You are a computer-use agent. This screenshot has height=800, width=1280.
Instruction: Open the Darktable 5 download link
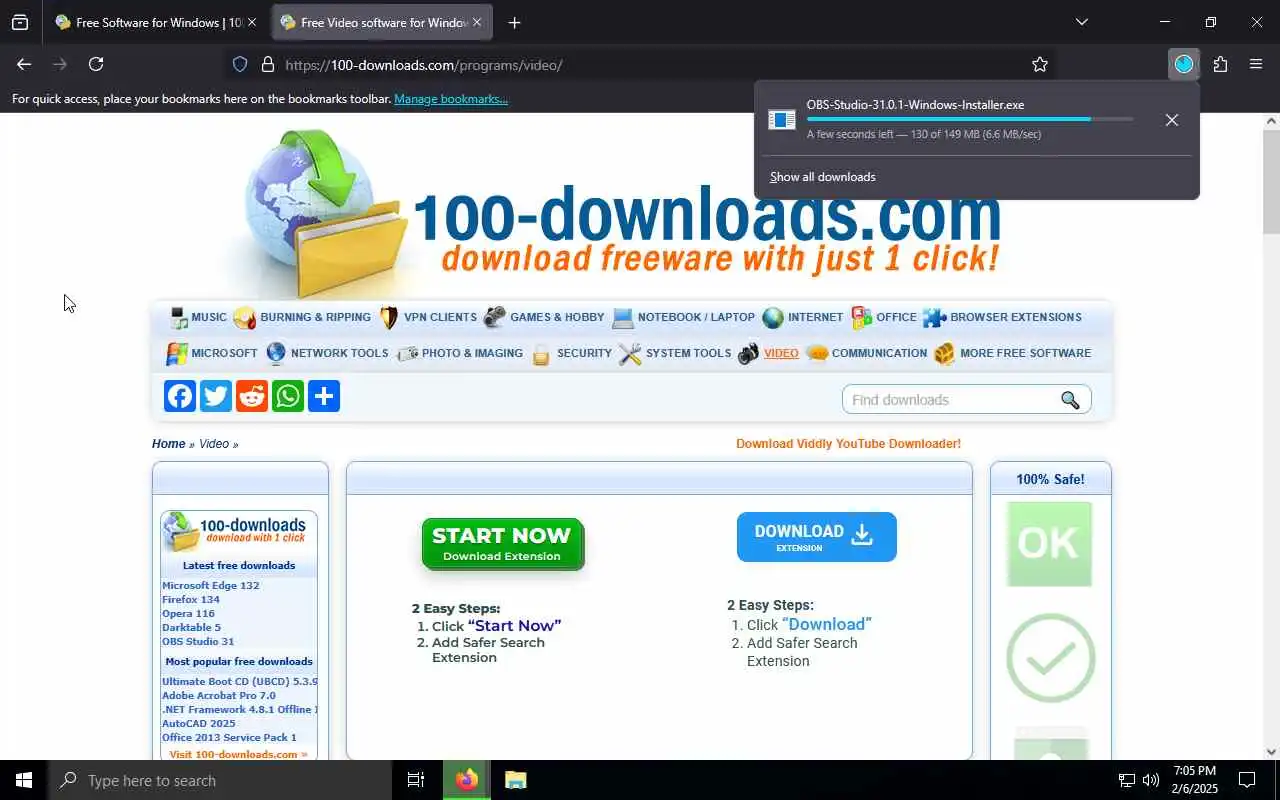[191, 628]
